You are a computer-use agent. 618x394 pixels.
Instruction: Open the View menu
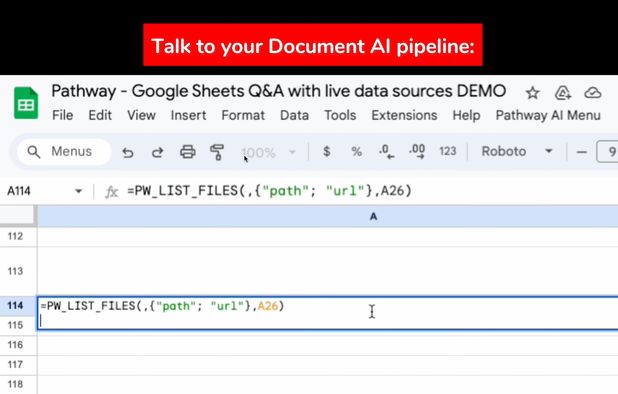click(141, 115)
